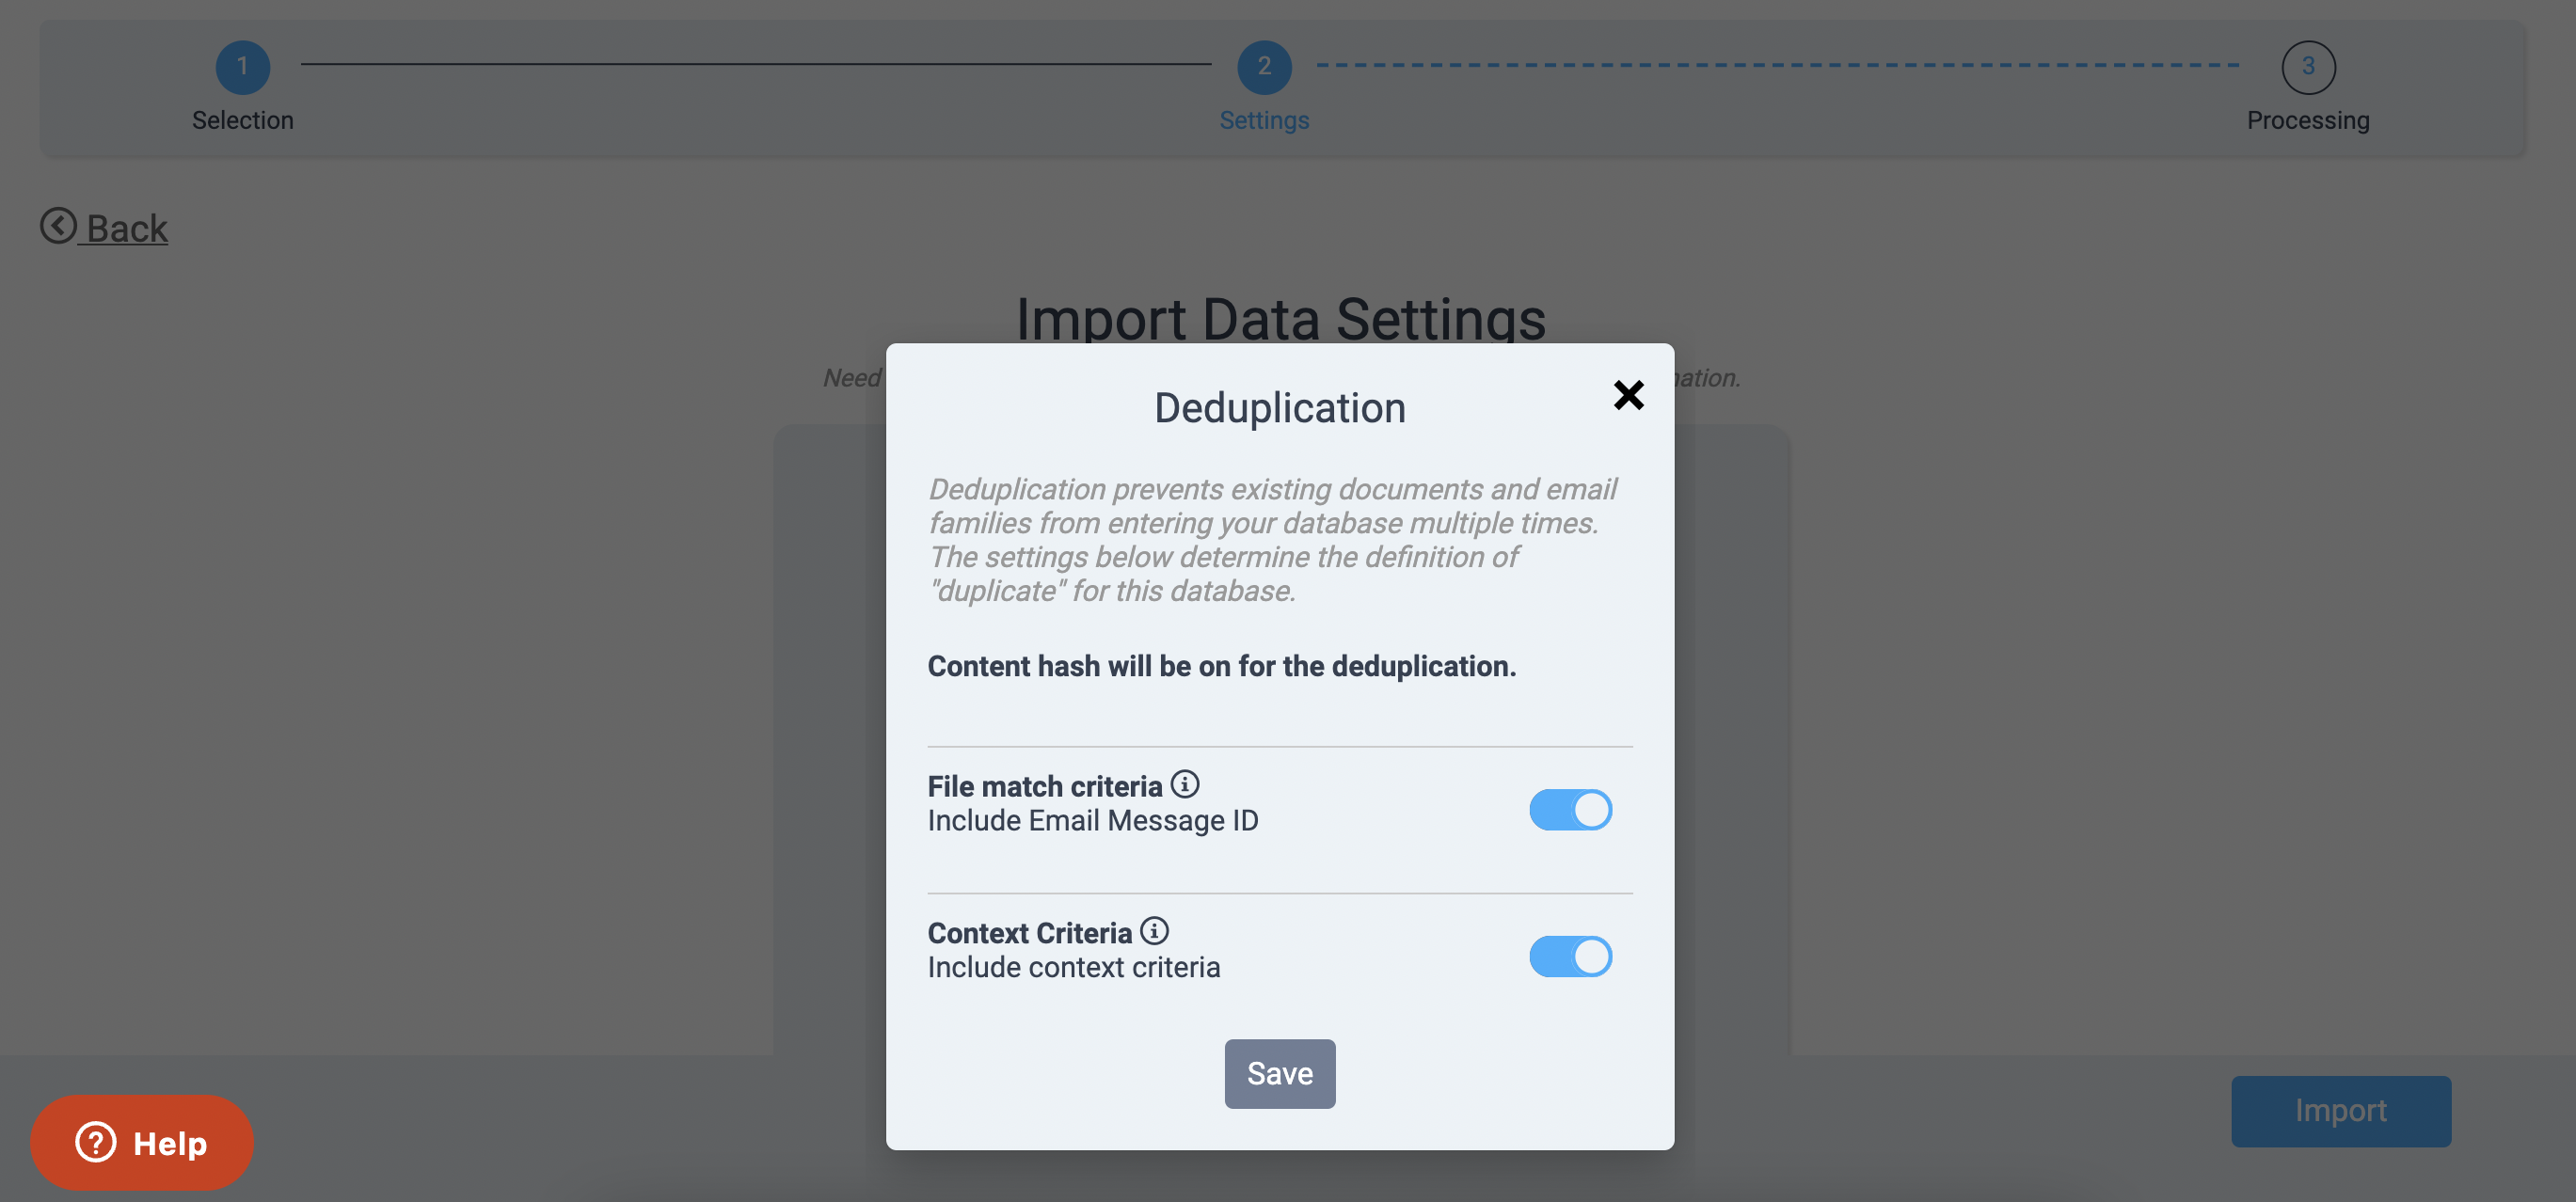Select step 2 Settings circle

tap(1264, 67)
